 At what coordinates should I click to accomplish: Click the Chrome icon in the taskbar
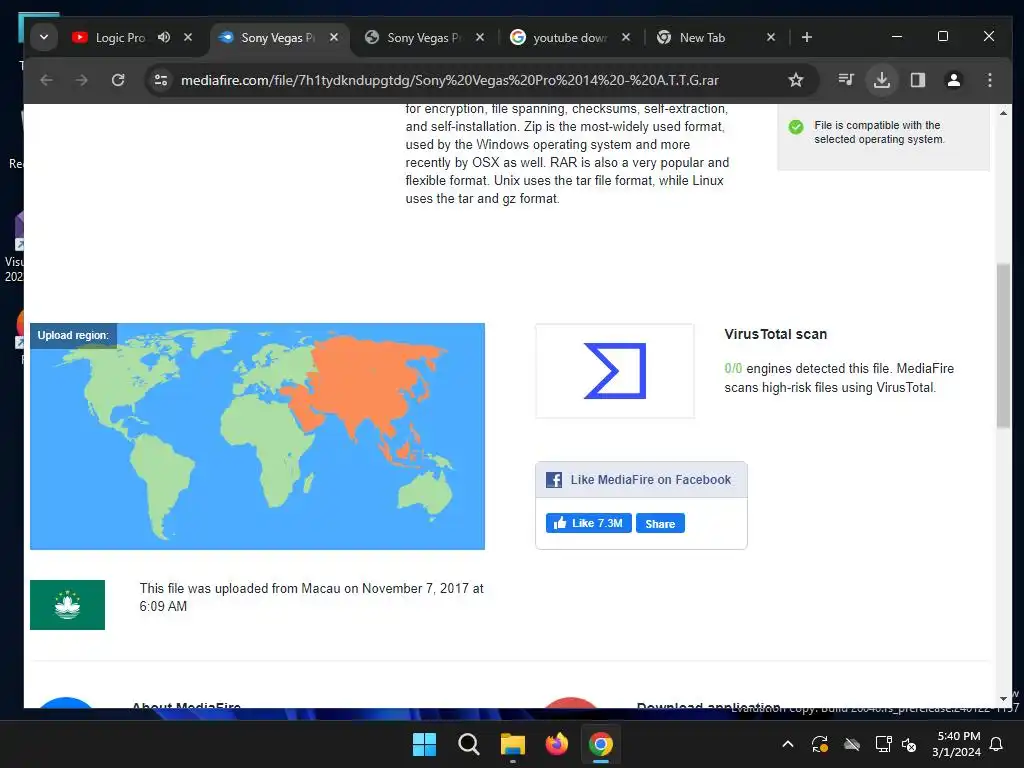pyautogui.click(x=601, y=744)
